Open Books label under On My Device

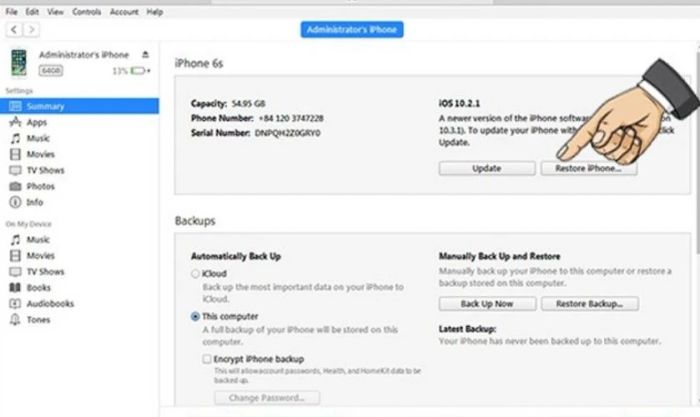38,288
